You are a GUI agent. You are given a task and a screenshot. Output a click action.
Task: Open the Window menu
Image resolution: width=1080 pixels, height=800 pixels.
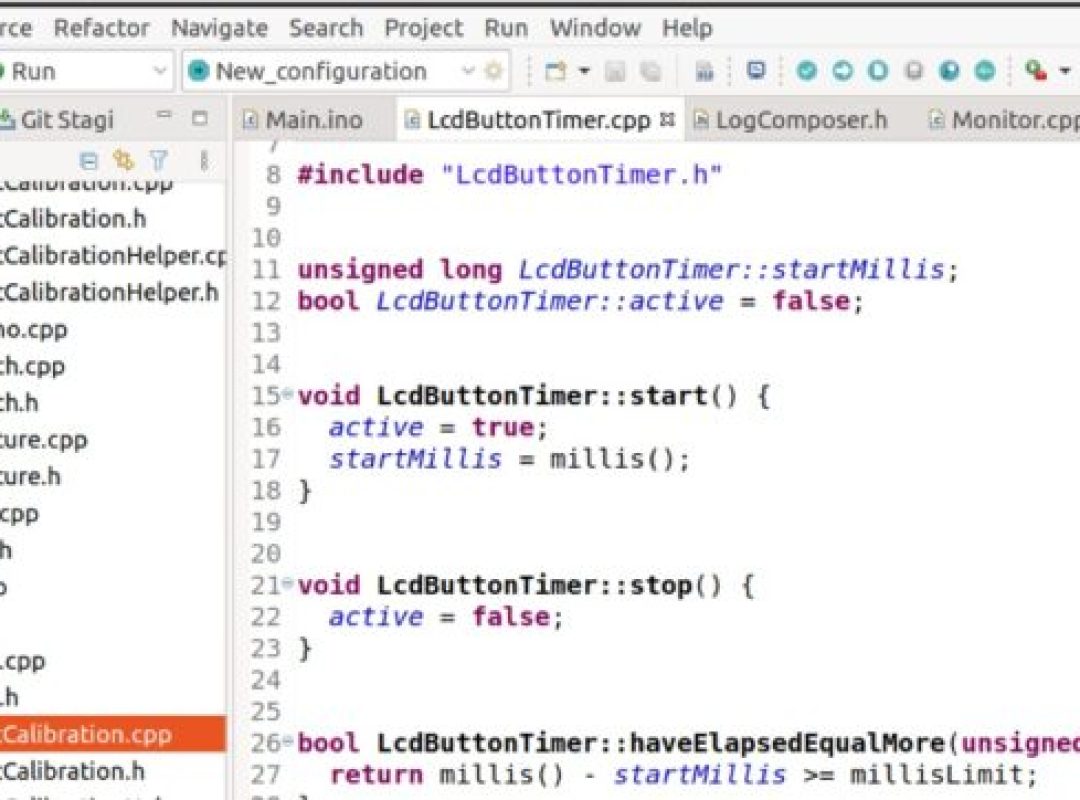(x=595, y=28)
